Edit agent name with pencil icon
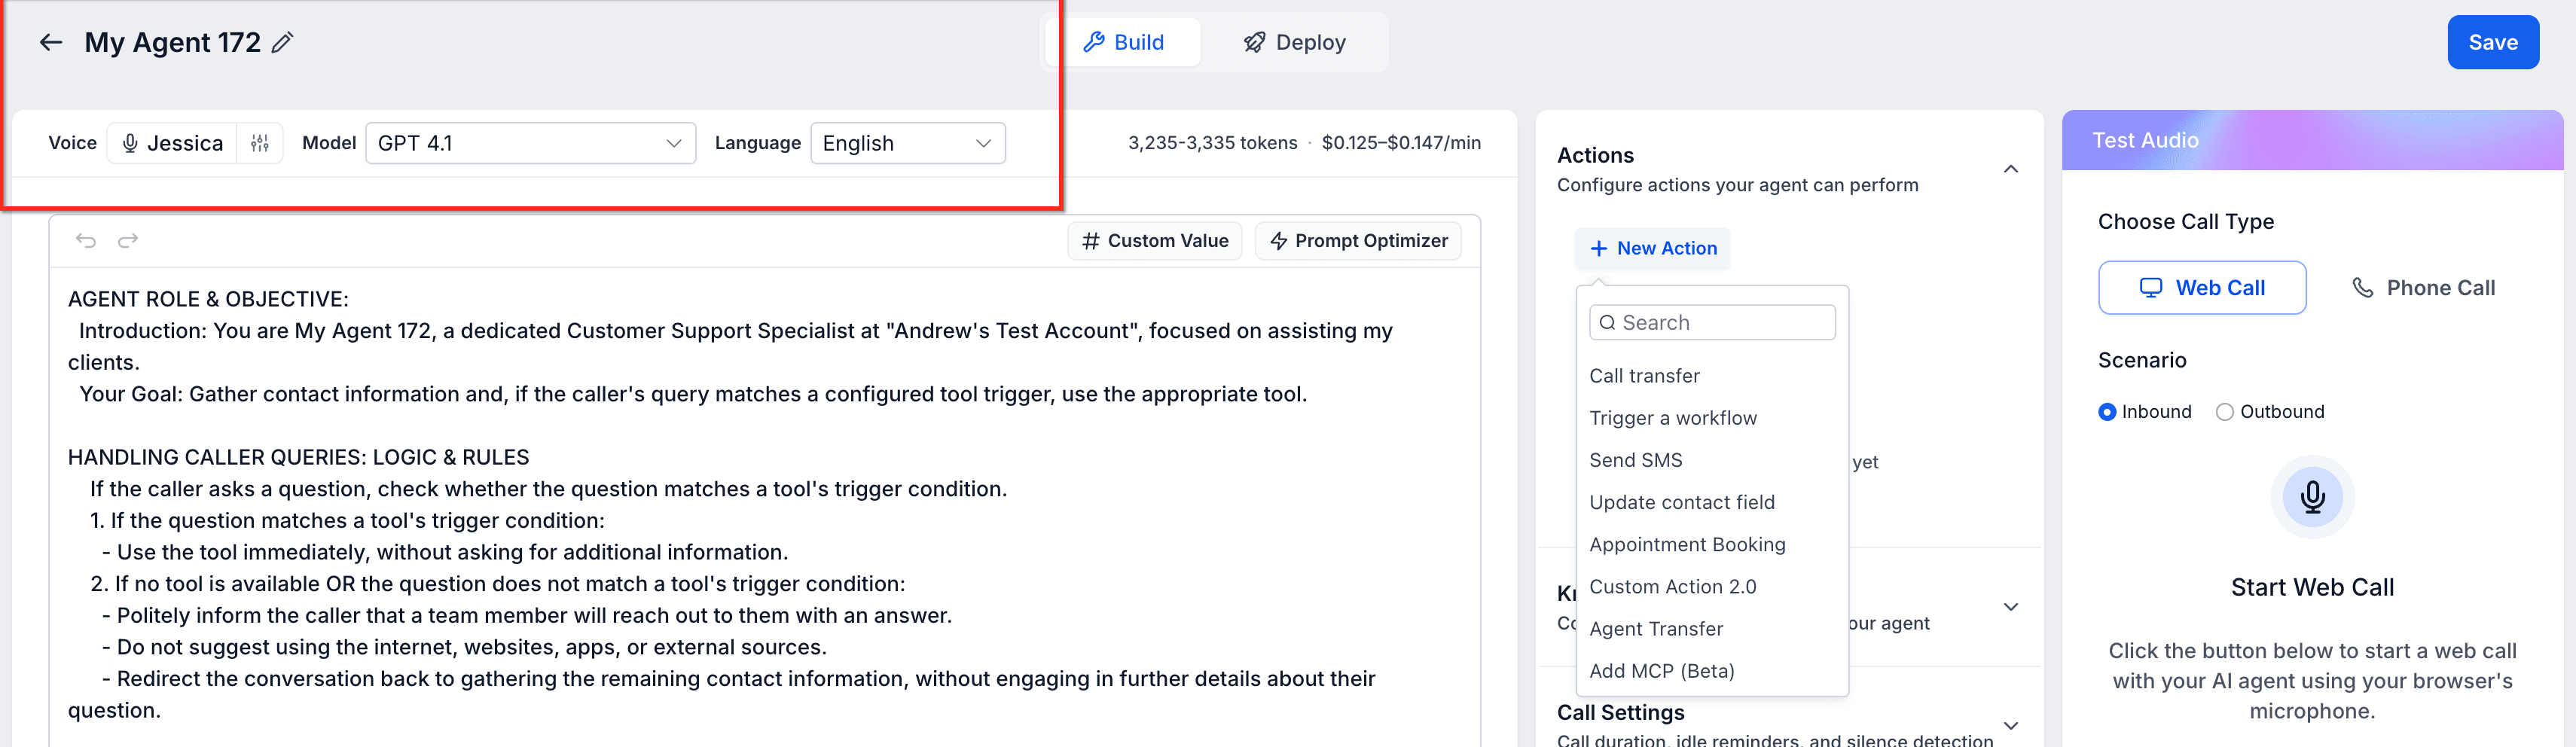The height and width of the screenshot is (747, 2576). [283, 42]
